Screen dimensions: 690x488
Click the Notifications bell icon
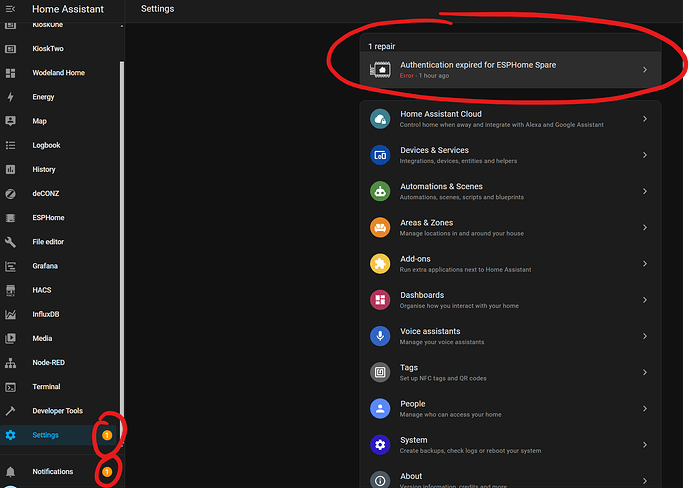point(10,472)
